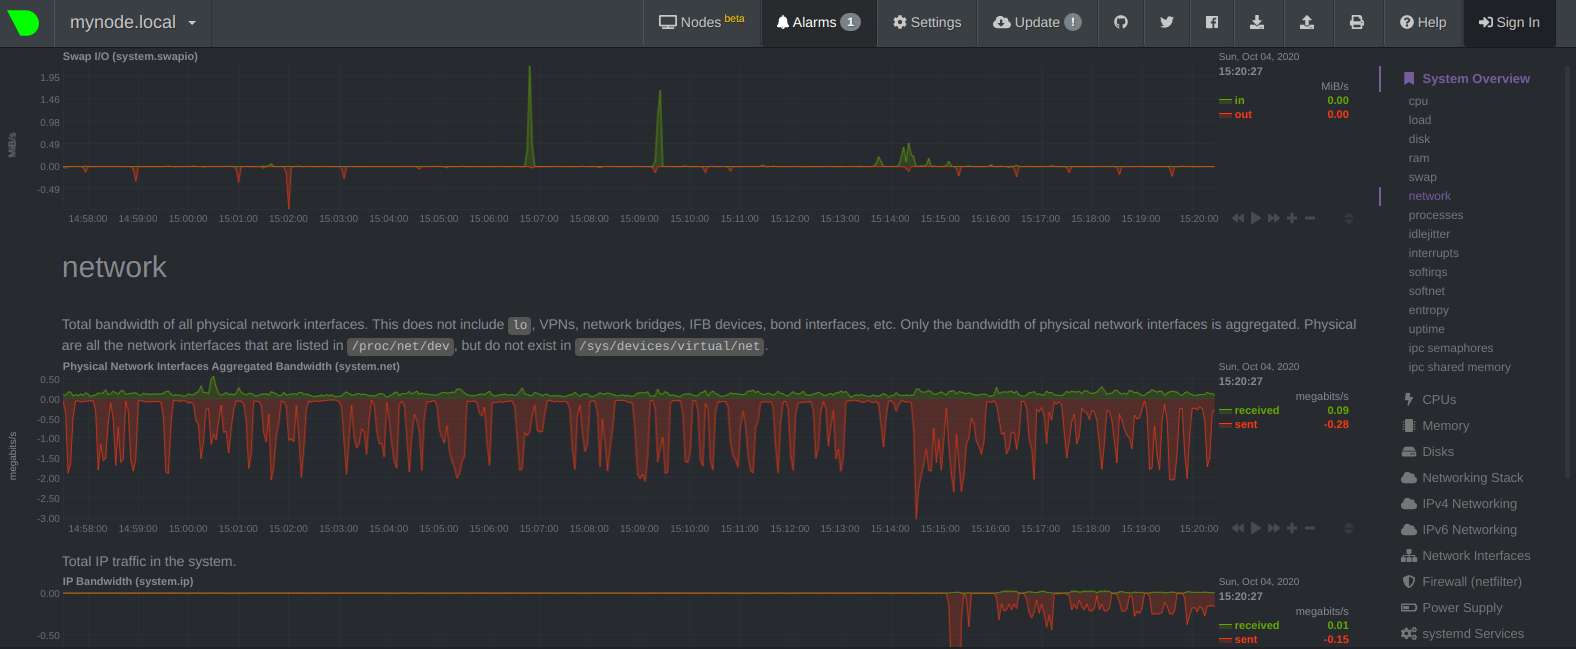The height and width of the screenshot is (649, 1576).
Task: Jump to the ram section
Action: click(1419, 158)
